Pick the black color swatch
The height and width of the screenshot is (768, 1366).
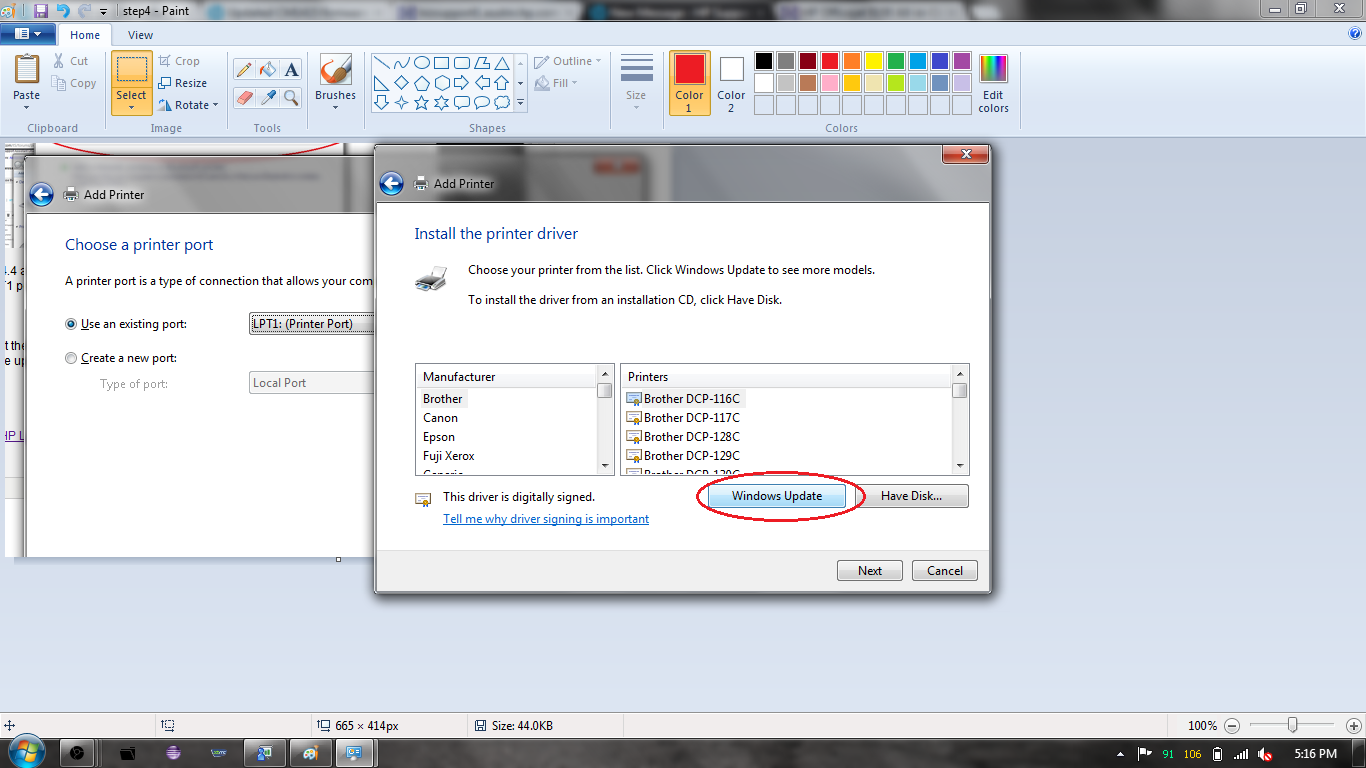coord(764,61)
